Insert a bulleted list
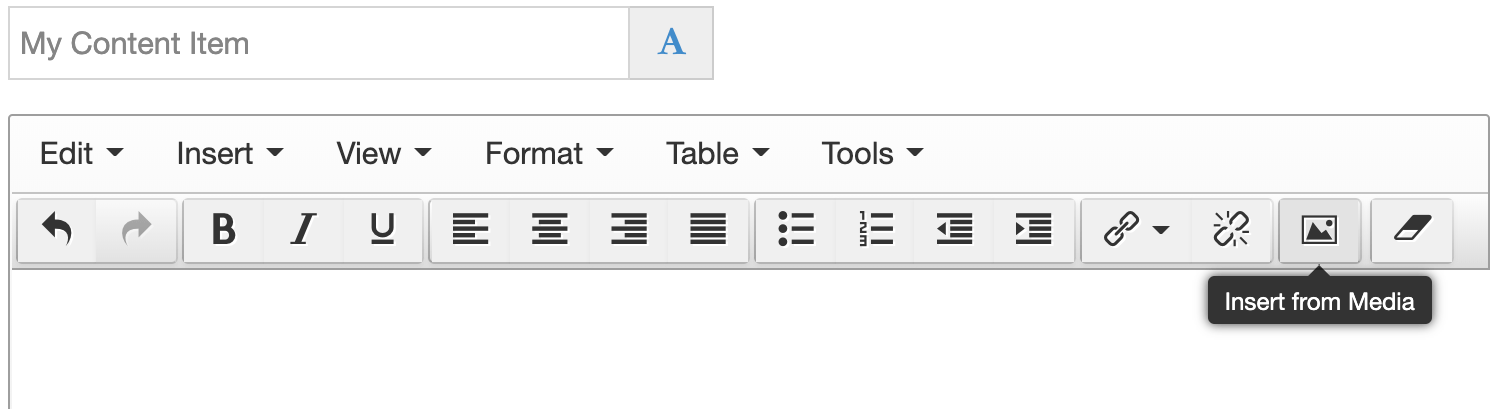Image resolution: width=1504 pixels, height=409 pixels. tap(796, 231)
